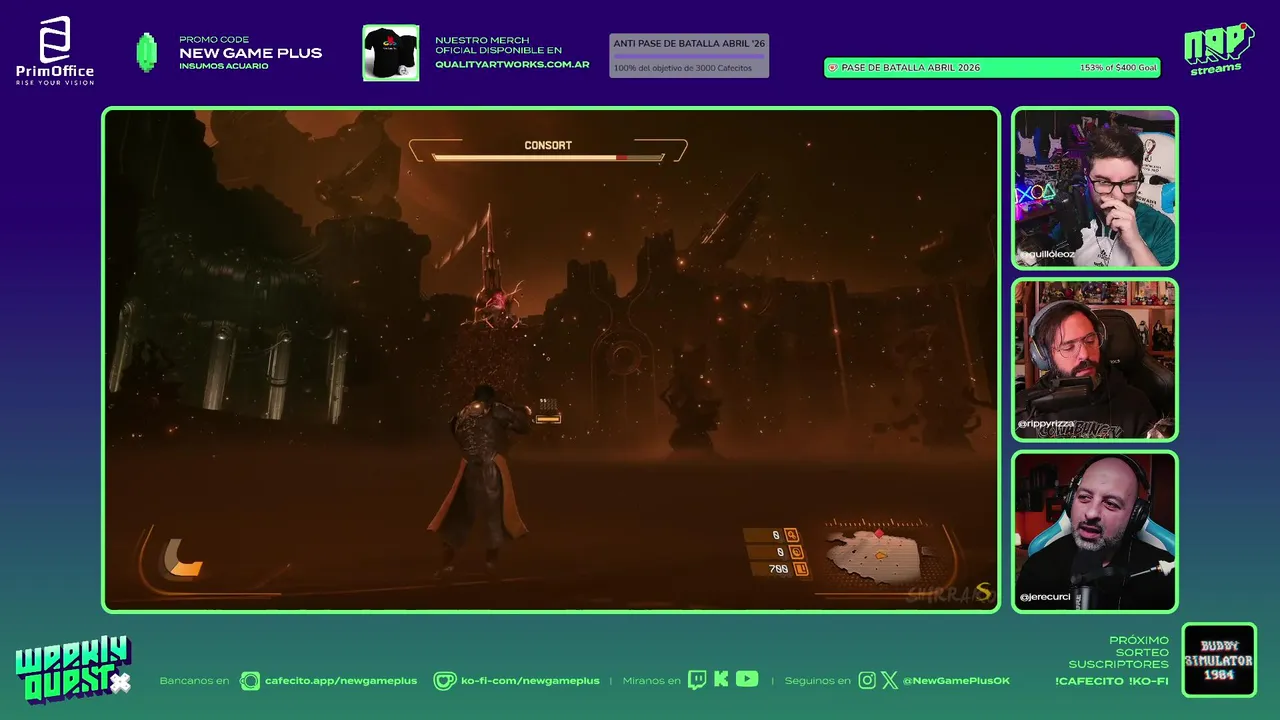Open QUALITYARTWORKS.COM.AR merch link
Image resolution: width=1280 pixels, height=720 pixels.
(512, 65)
